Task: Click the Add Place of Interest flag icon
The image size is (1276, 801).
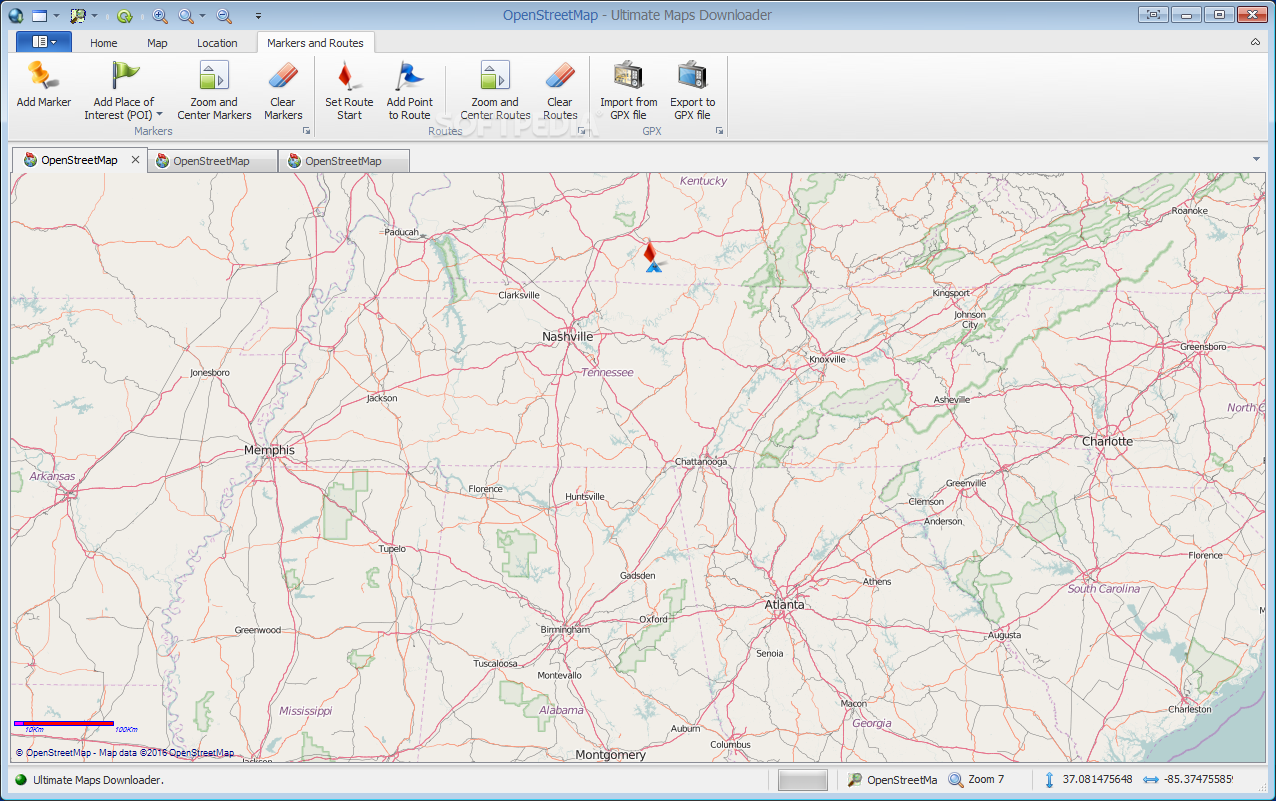Action: tap(125, 75)
